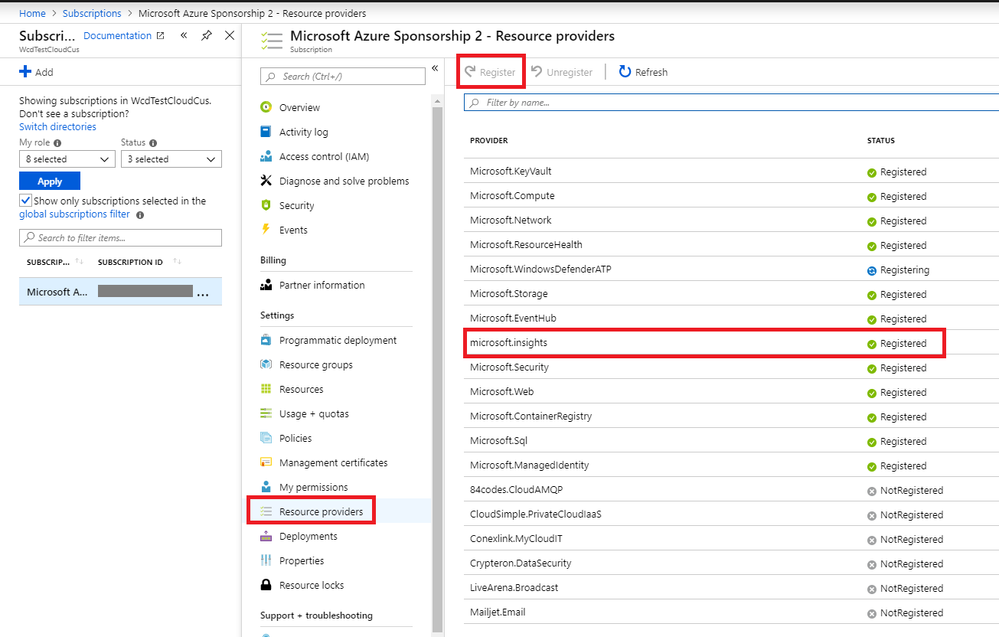
Task: Click the Filter by name field
Action: (x=731, y=103)
